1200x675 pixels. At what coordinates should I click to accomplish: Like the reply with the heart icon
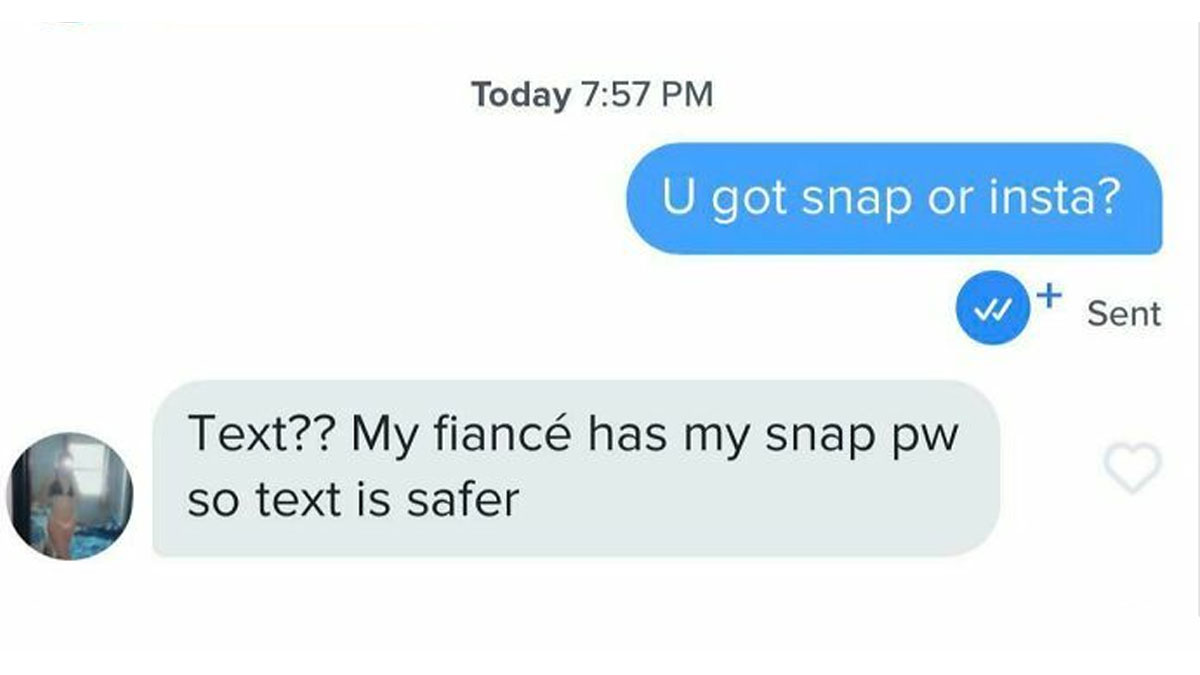[1132, 468]
